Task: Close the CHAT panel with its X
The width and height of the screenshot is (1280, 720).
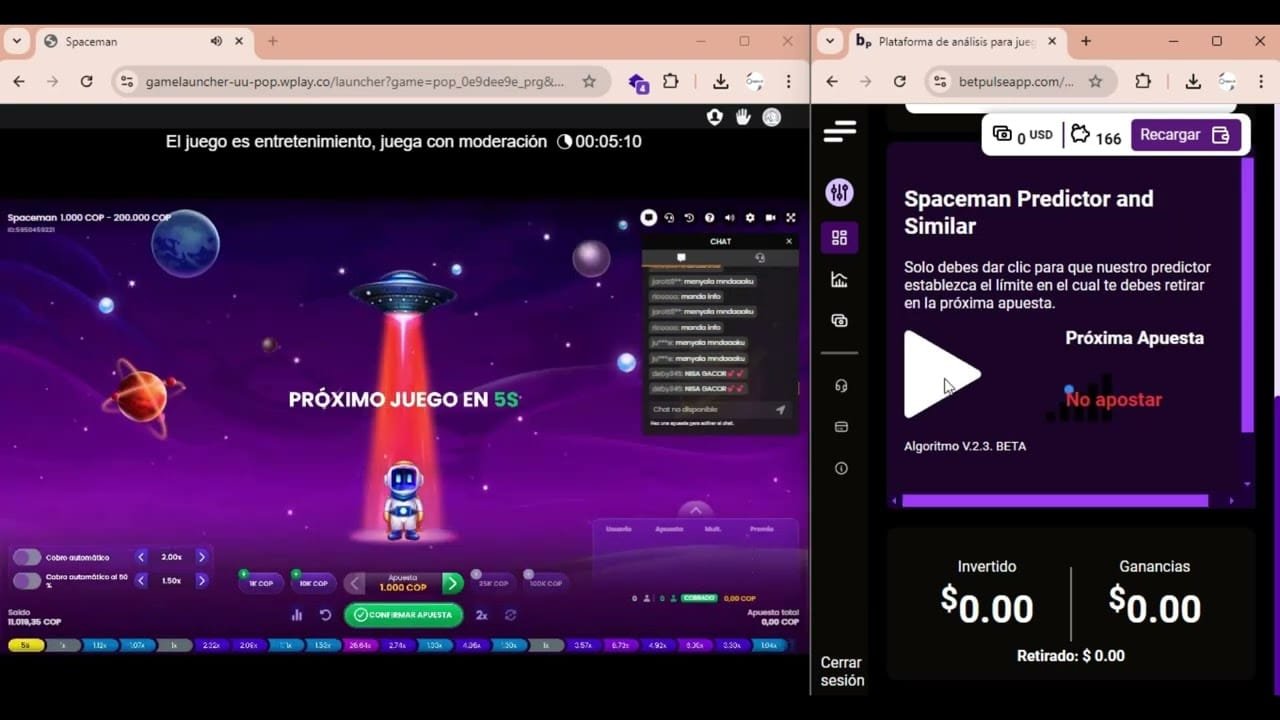Action: [788, 241]
